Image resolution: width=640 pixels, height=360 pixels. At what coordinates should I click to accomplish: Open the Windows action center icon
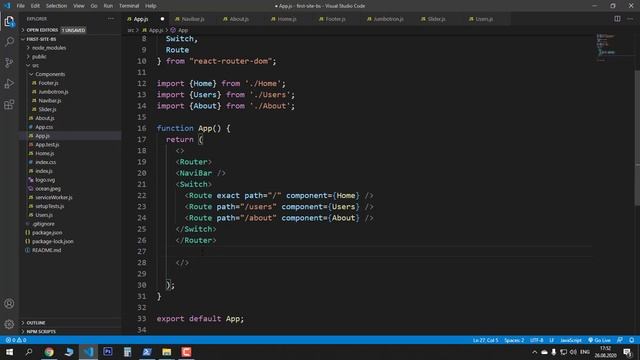[x=627, y=352]
